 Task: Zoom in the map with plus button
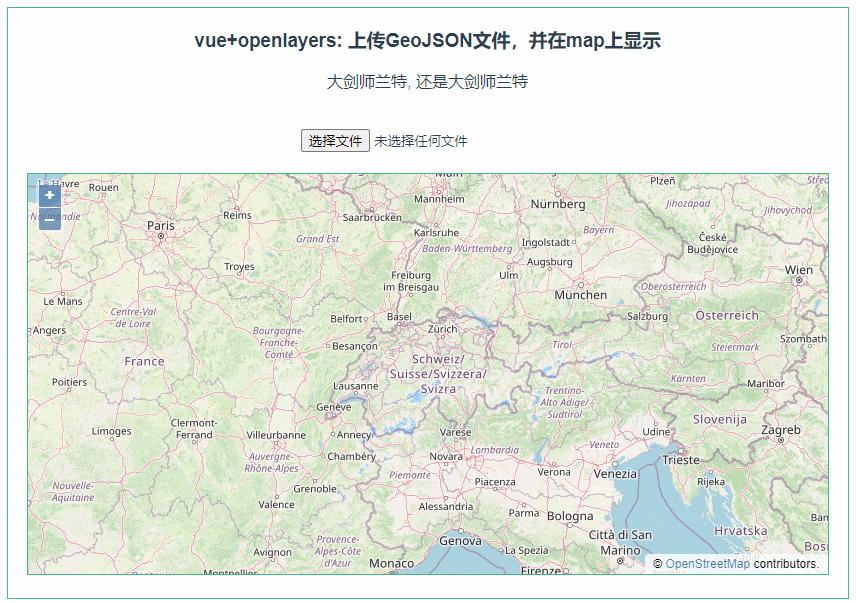click(50, 196)
